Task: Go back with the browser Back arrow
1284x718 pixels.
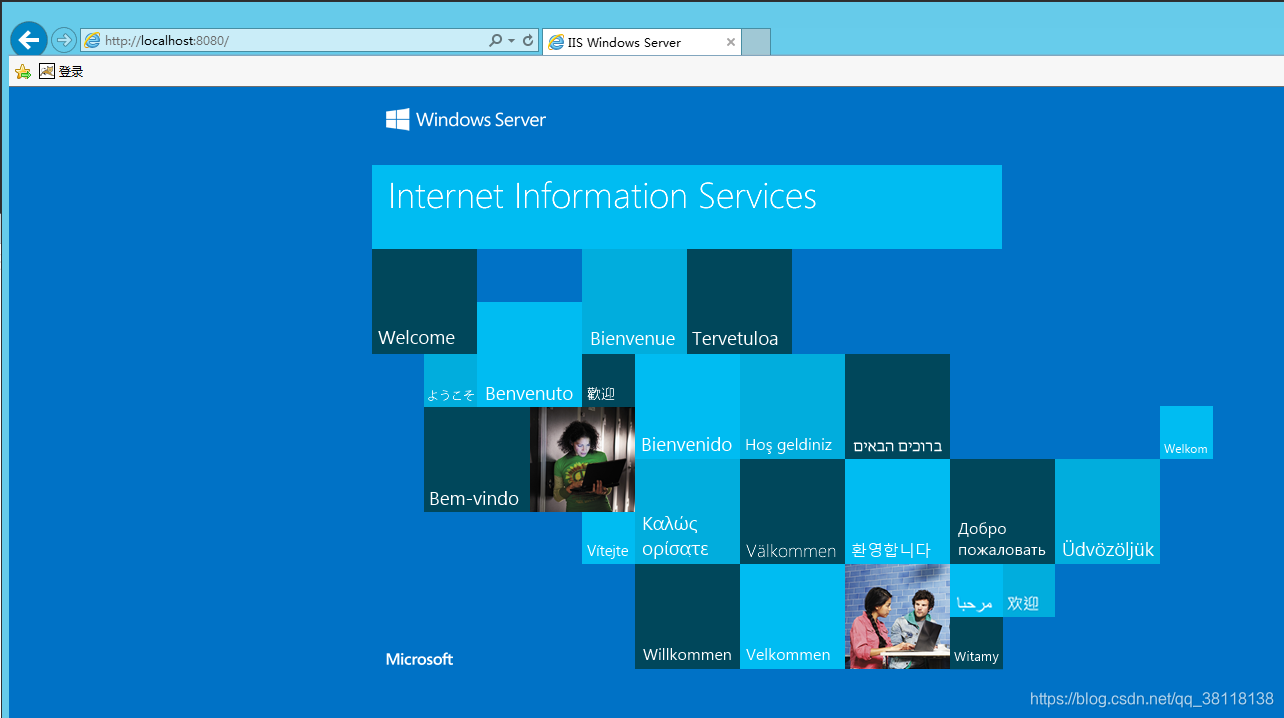Action: point(29,40)
